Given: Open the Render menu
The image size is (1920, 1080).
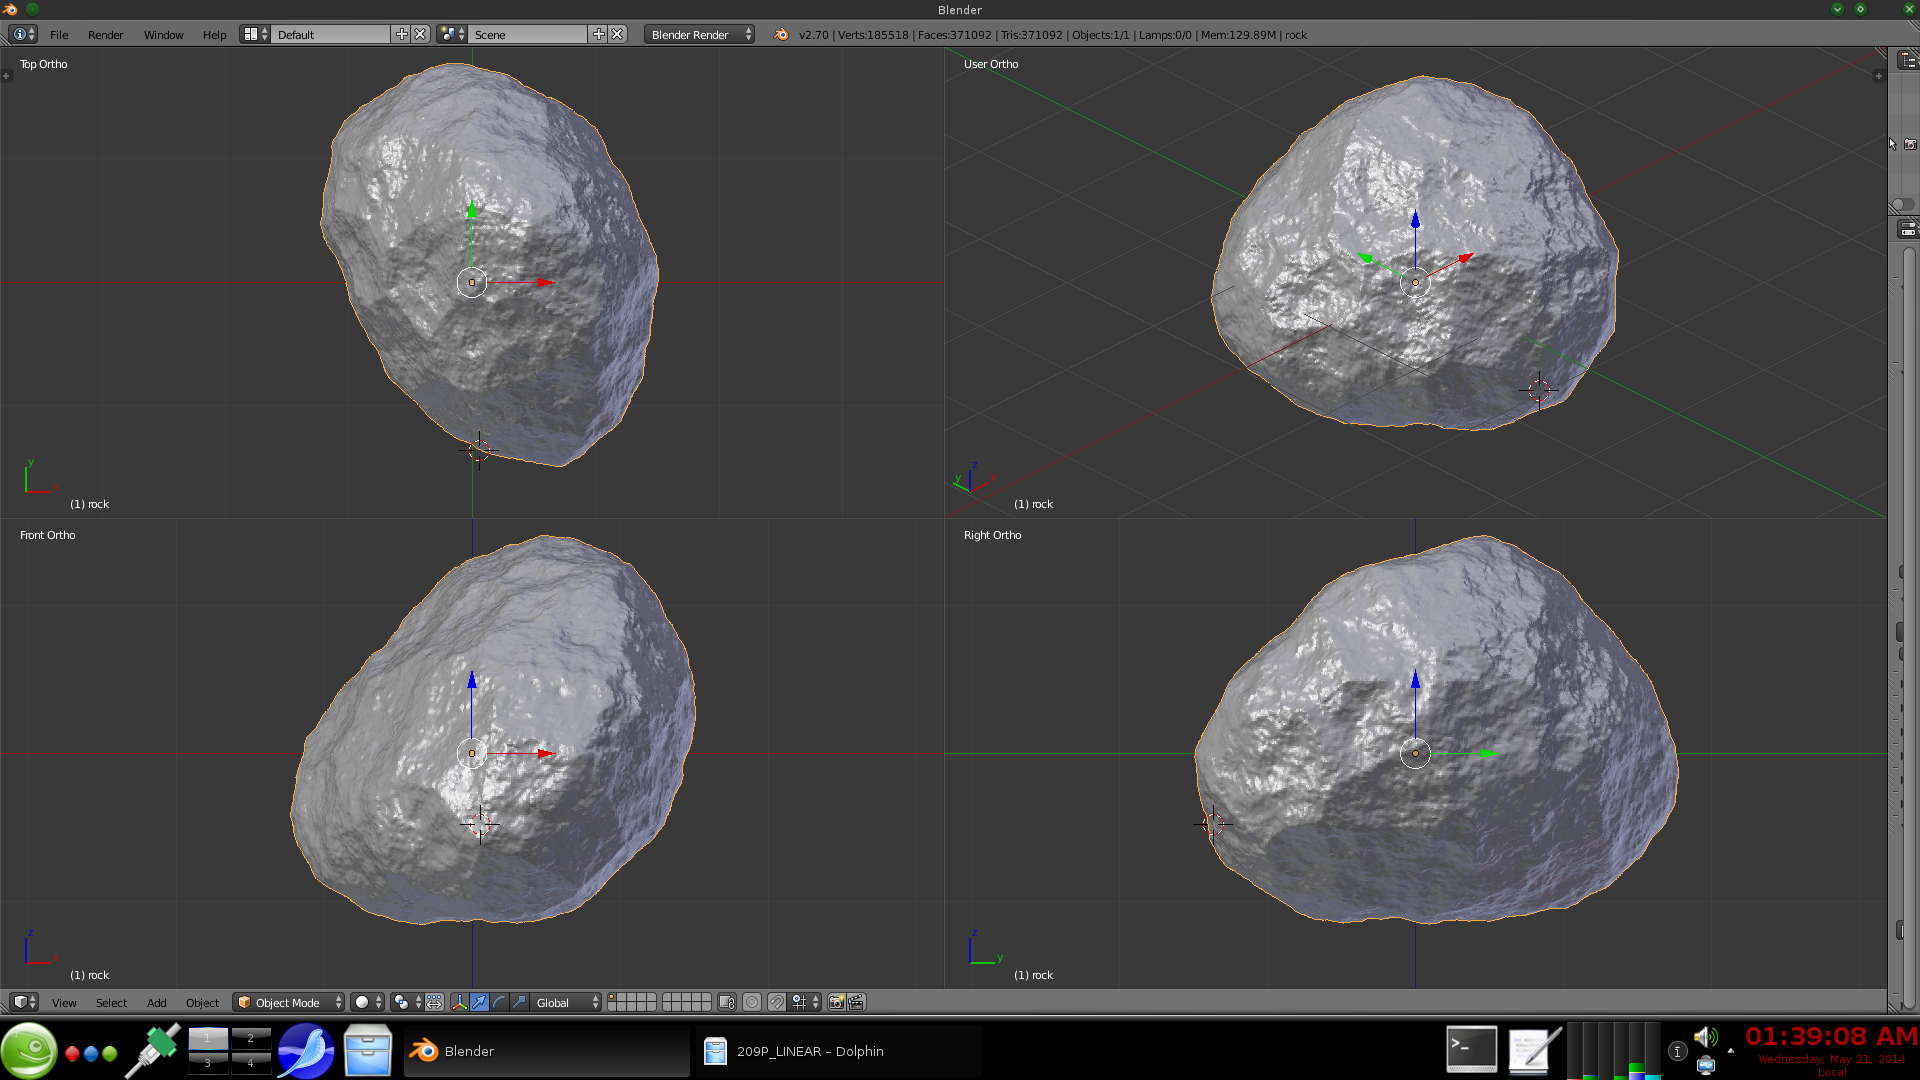Looking at the screenshot, I should point(105,34).
